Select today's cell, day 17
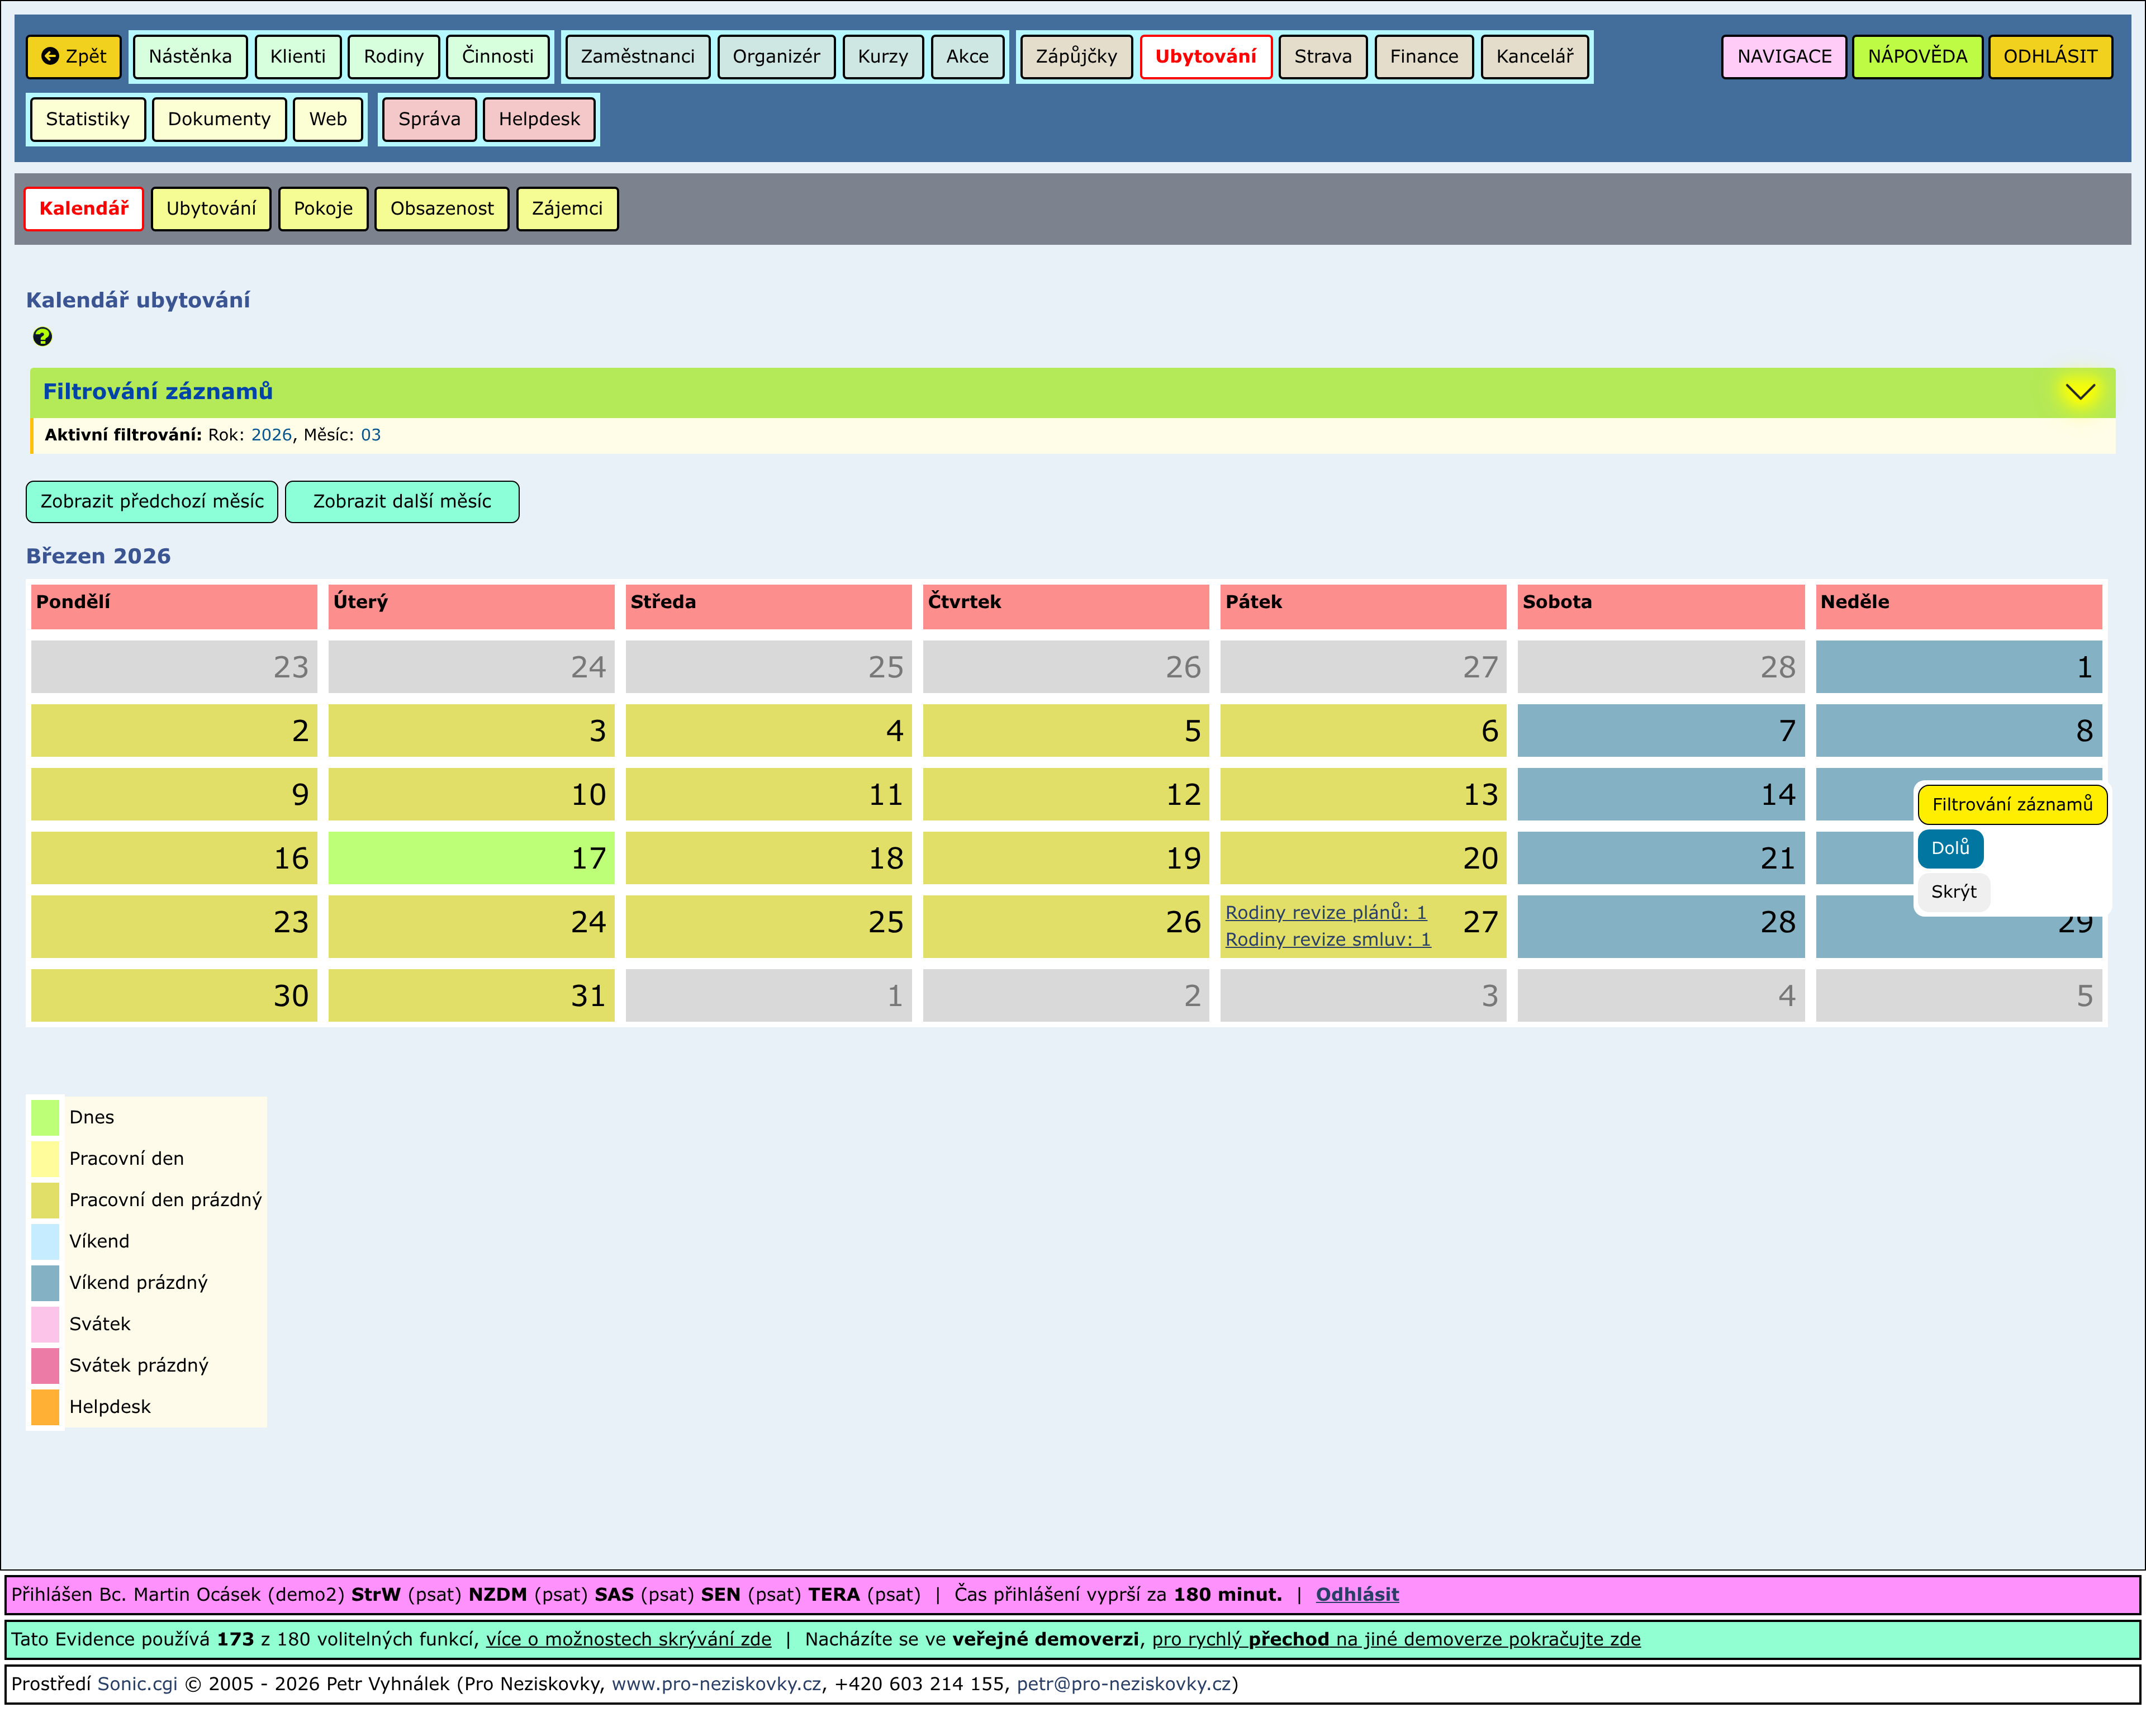2146x1736 pixels. pyautogui.click(x=471, y=858)
